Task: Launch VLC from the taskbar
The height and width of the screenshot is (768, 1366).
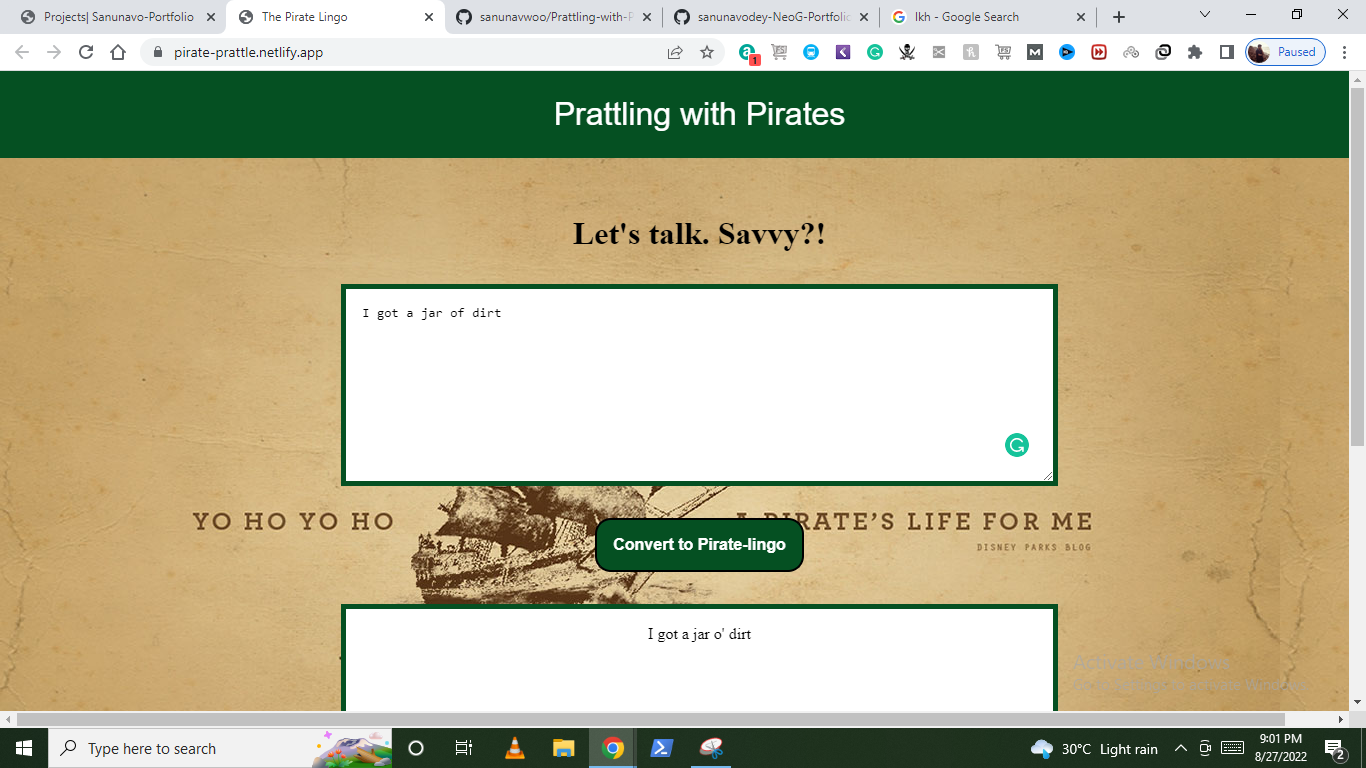Action: pos(513,748)
